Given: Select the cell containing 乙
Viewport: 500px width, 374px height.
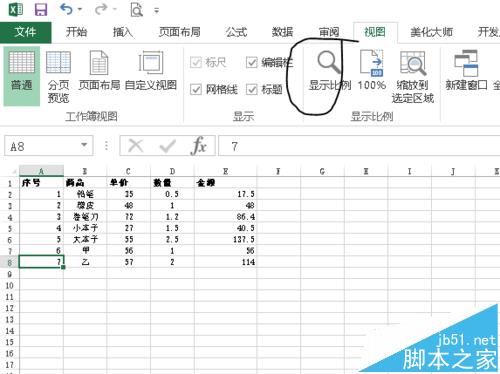Looking at the screenshot, I should [x=85, y=262].
